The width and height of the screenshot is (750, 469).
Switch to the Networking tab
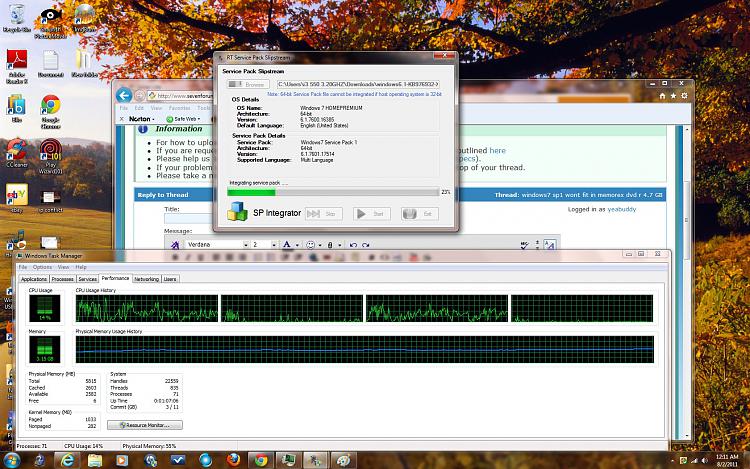point(146,279)
